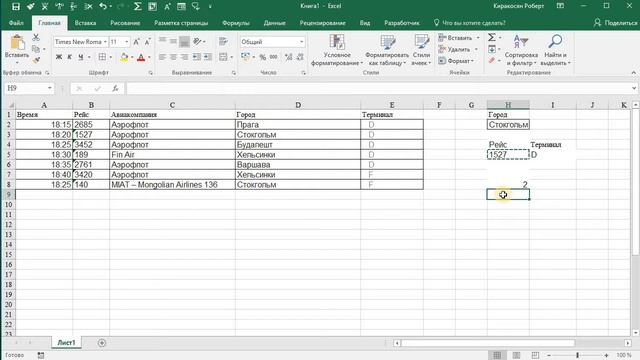Screen dimensions: 640x360
Task: Open font color dropdown arrow
Action: [x=149, y=57]
